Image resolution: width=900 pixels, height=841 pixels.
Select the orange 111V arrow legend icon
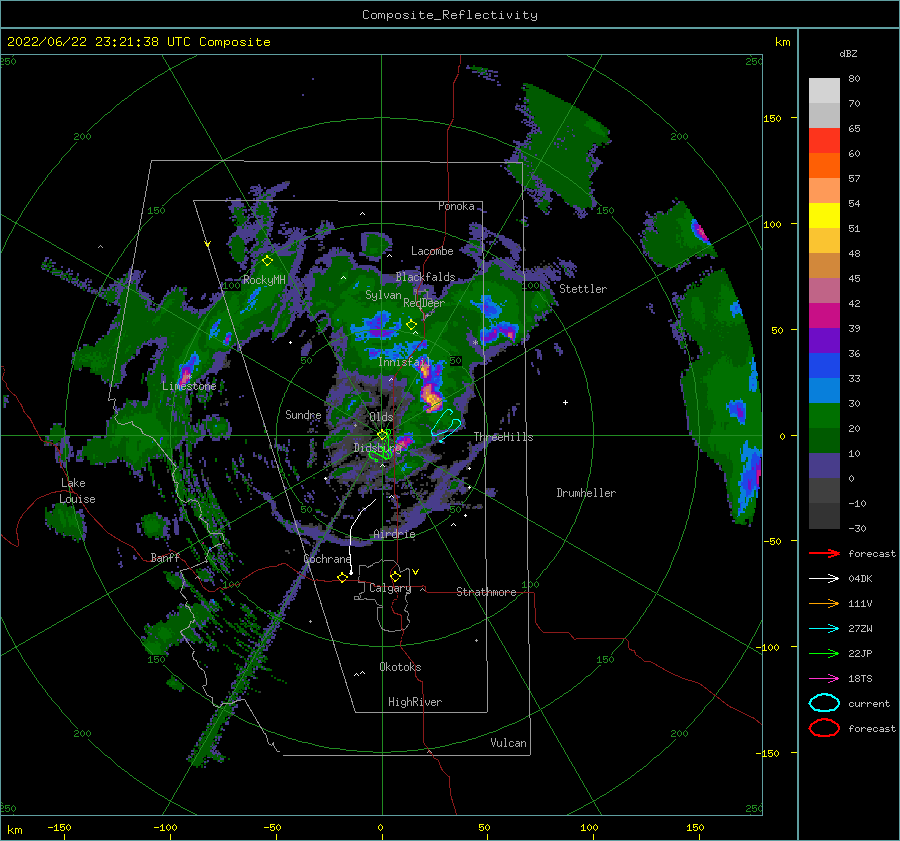click(824, 603)
